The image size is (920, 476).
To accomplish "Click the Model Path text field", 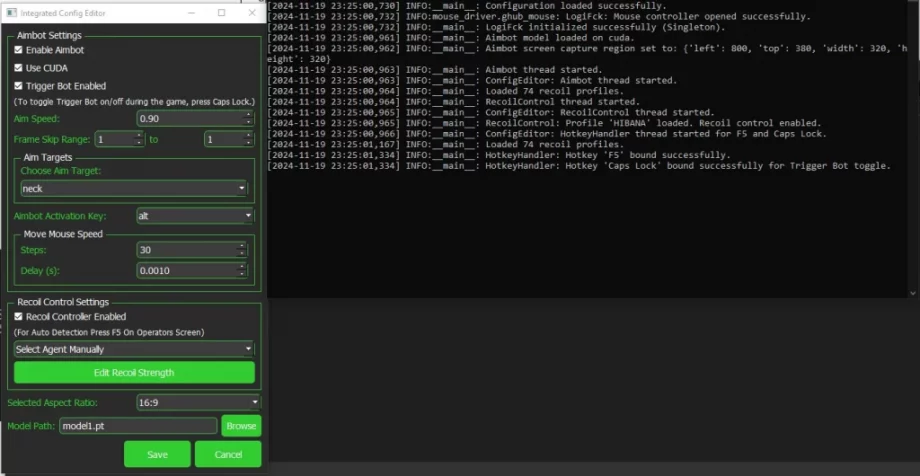I will coord(138,426).
